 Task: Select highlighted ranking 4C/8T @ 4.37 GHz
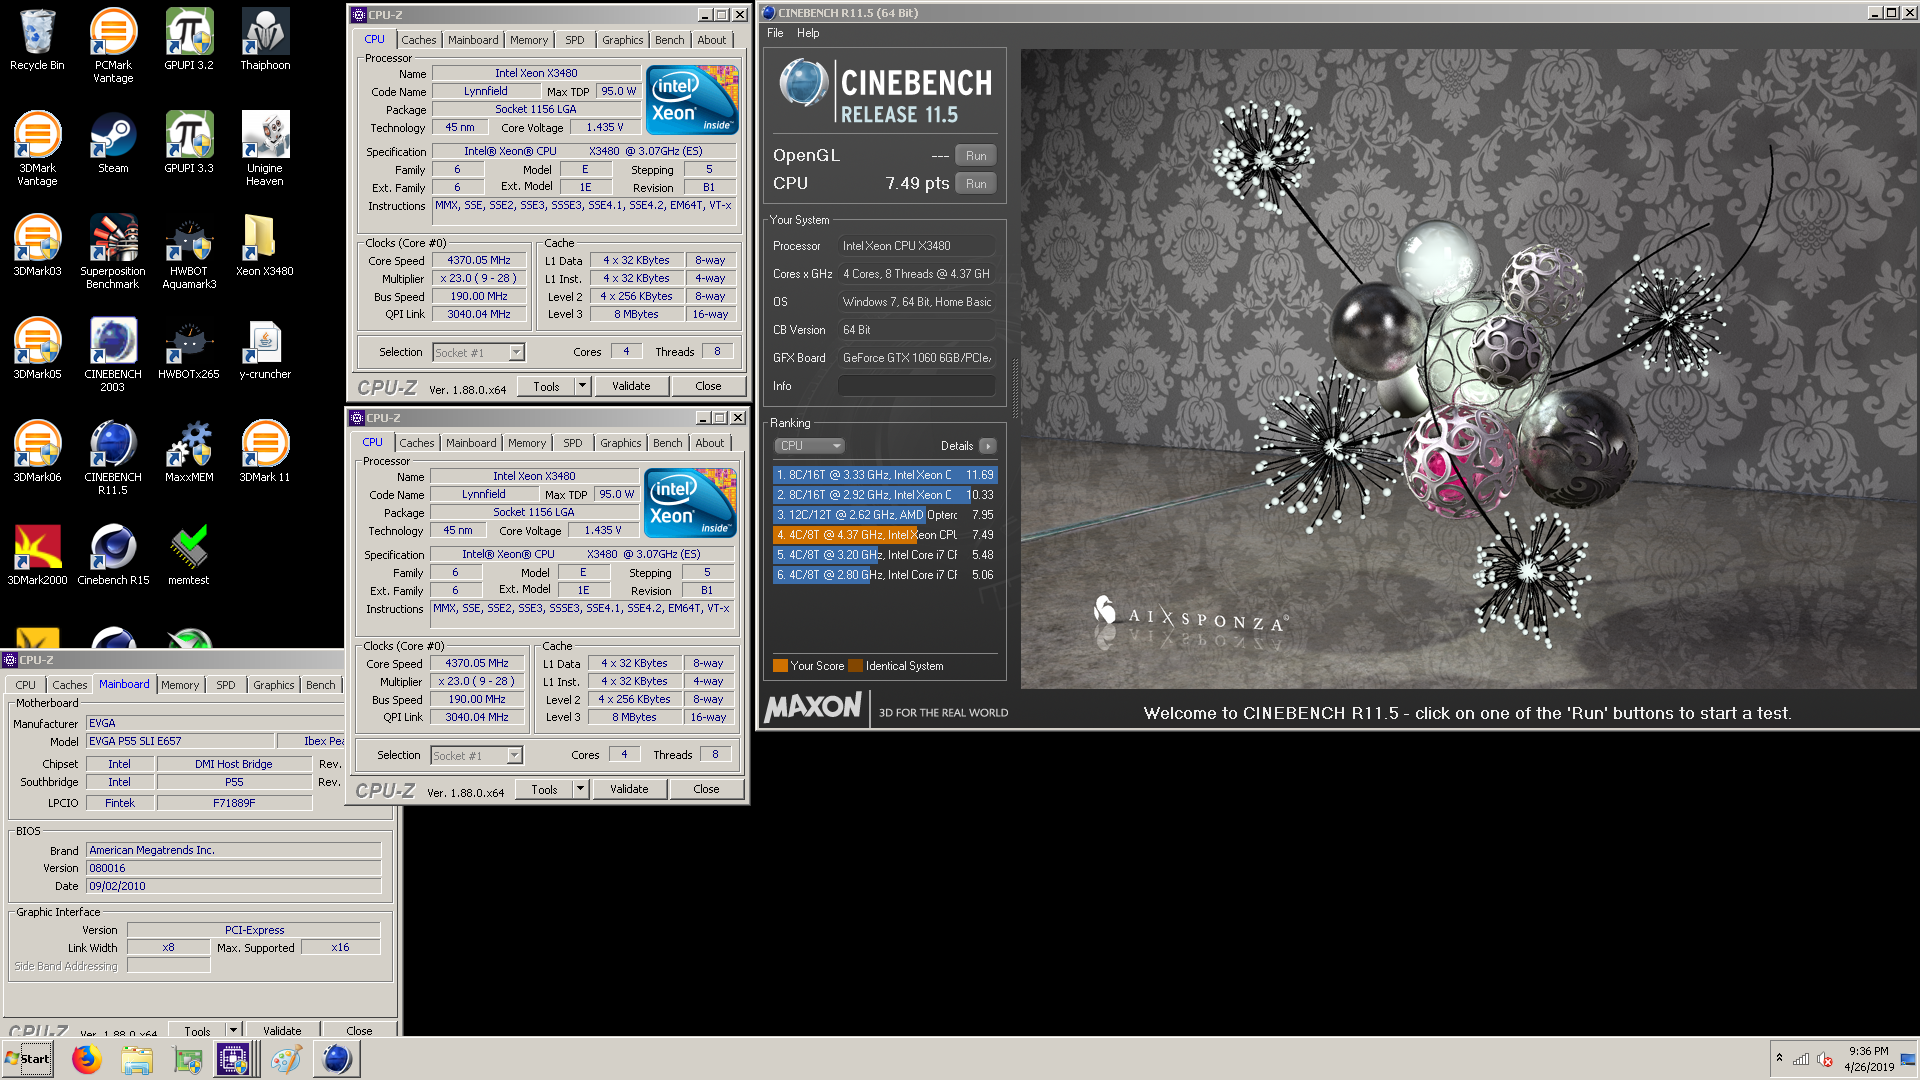pyautogui.click(x=884, y=535)
